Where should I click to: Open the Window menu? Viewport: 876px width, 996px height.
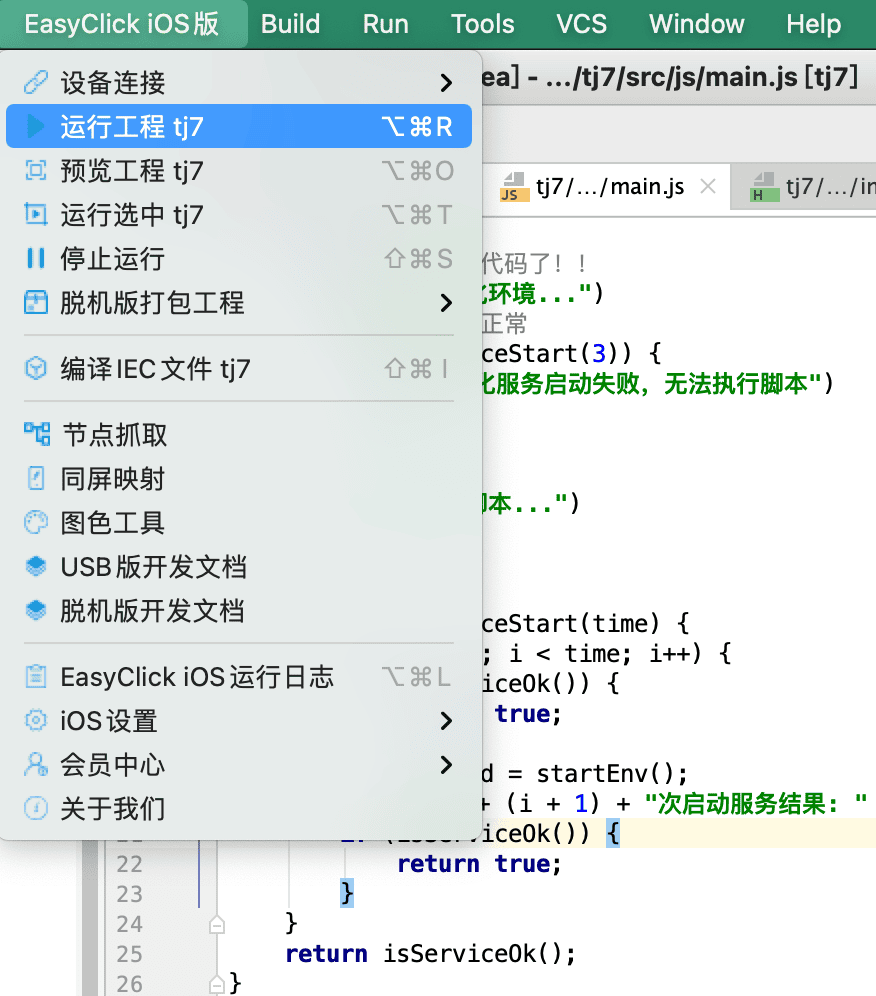click(x=696, y=24)
